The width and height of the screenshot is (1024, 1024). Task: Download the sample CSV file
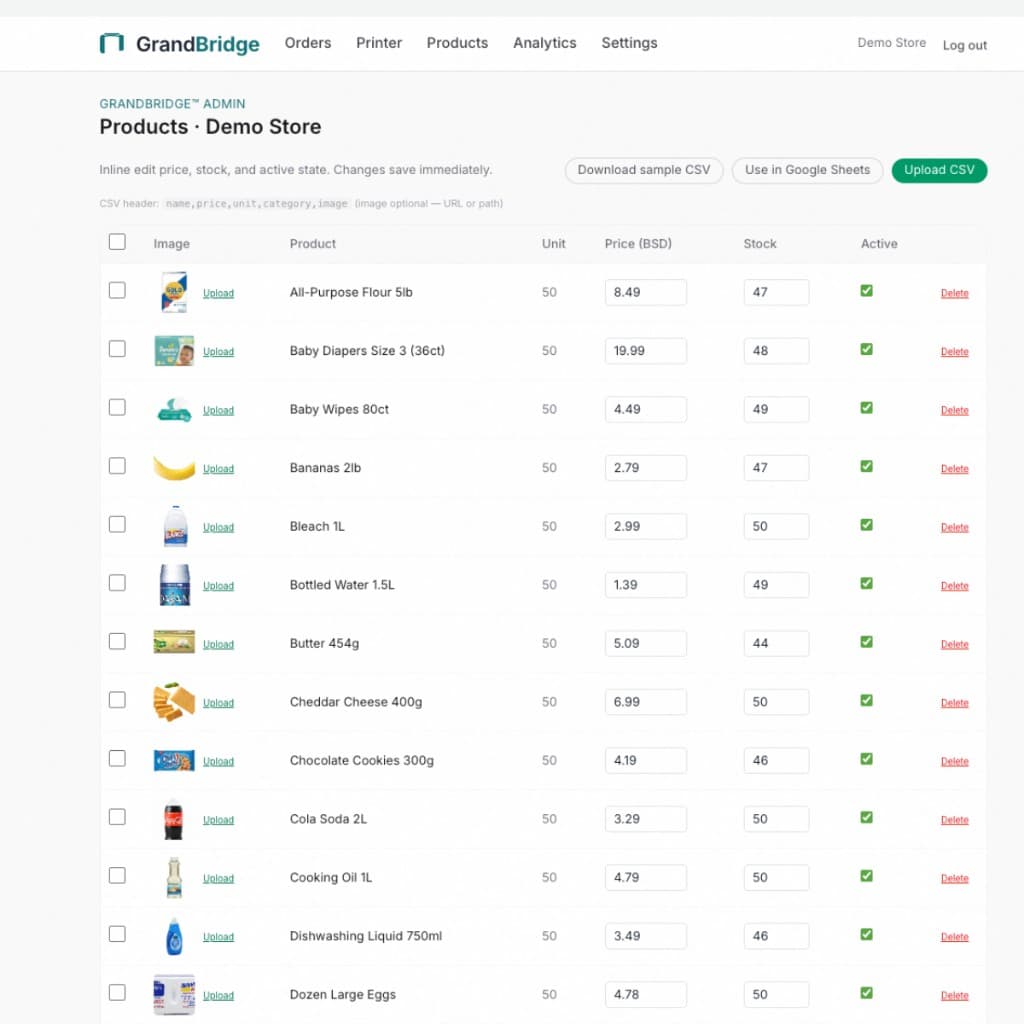click(x=643, y=170)
